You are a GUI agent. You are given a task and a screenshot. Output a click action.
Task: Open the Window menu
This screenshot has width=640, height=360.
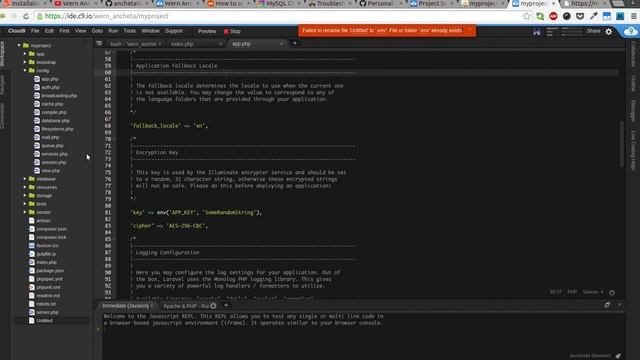[150, 31]
